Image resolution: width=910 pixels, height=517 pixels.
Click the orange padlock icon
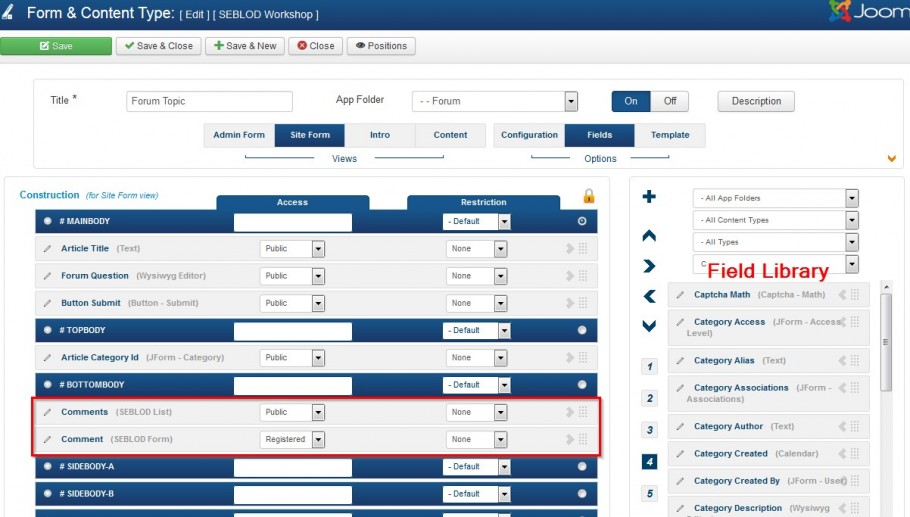pos(588,196)
